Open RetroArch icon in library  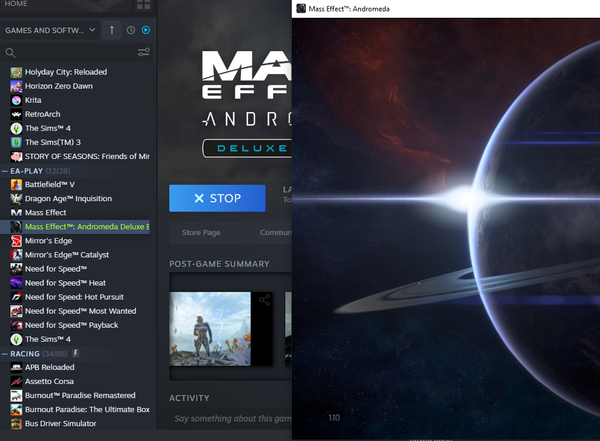[x=16, y=114]
